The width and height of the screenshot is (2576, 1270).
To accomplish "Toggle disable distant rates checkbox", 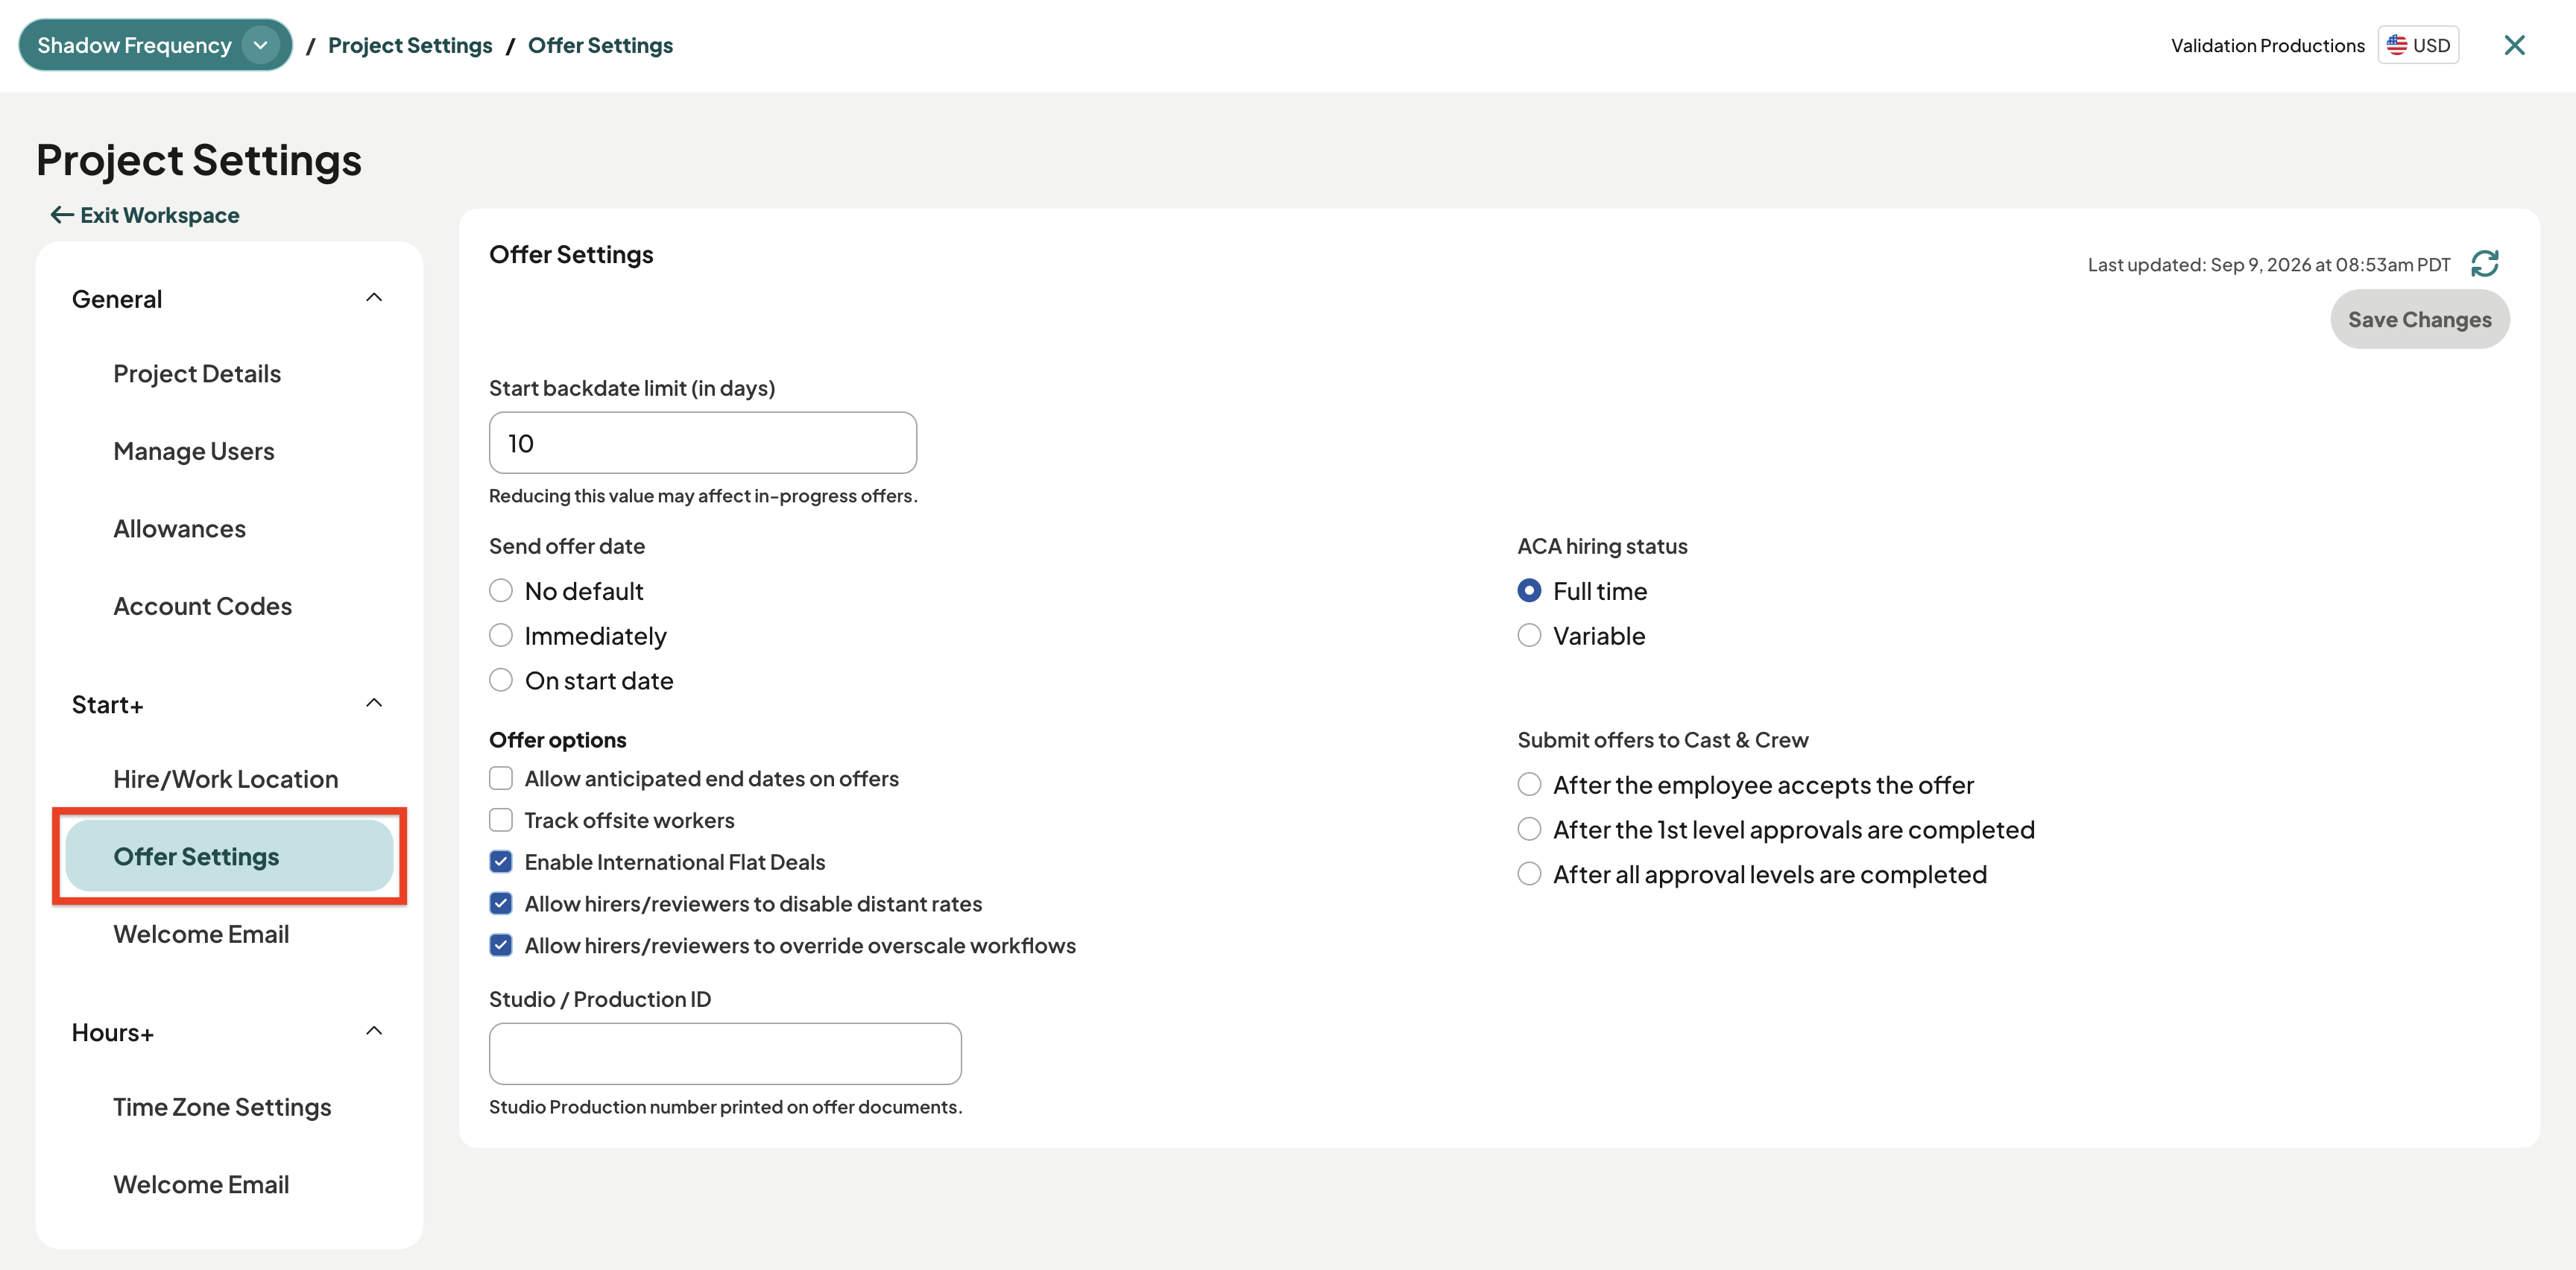I will click(501, 904).
